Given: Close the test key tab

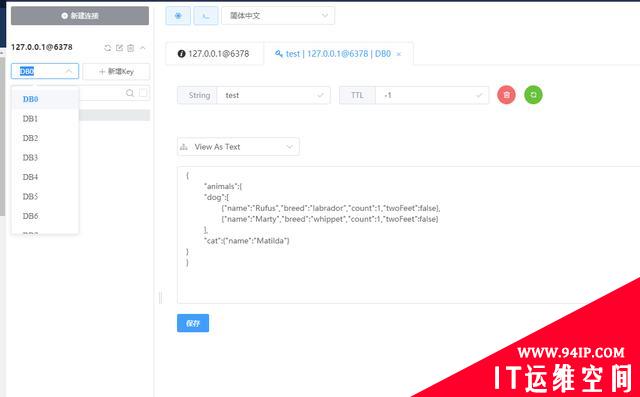Looking at the screenshot, I should [x=399, y=54].
